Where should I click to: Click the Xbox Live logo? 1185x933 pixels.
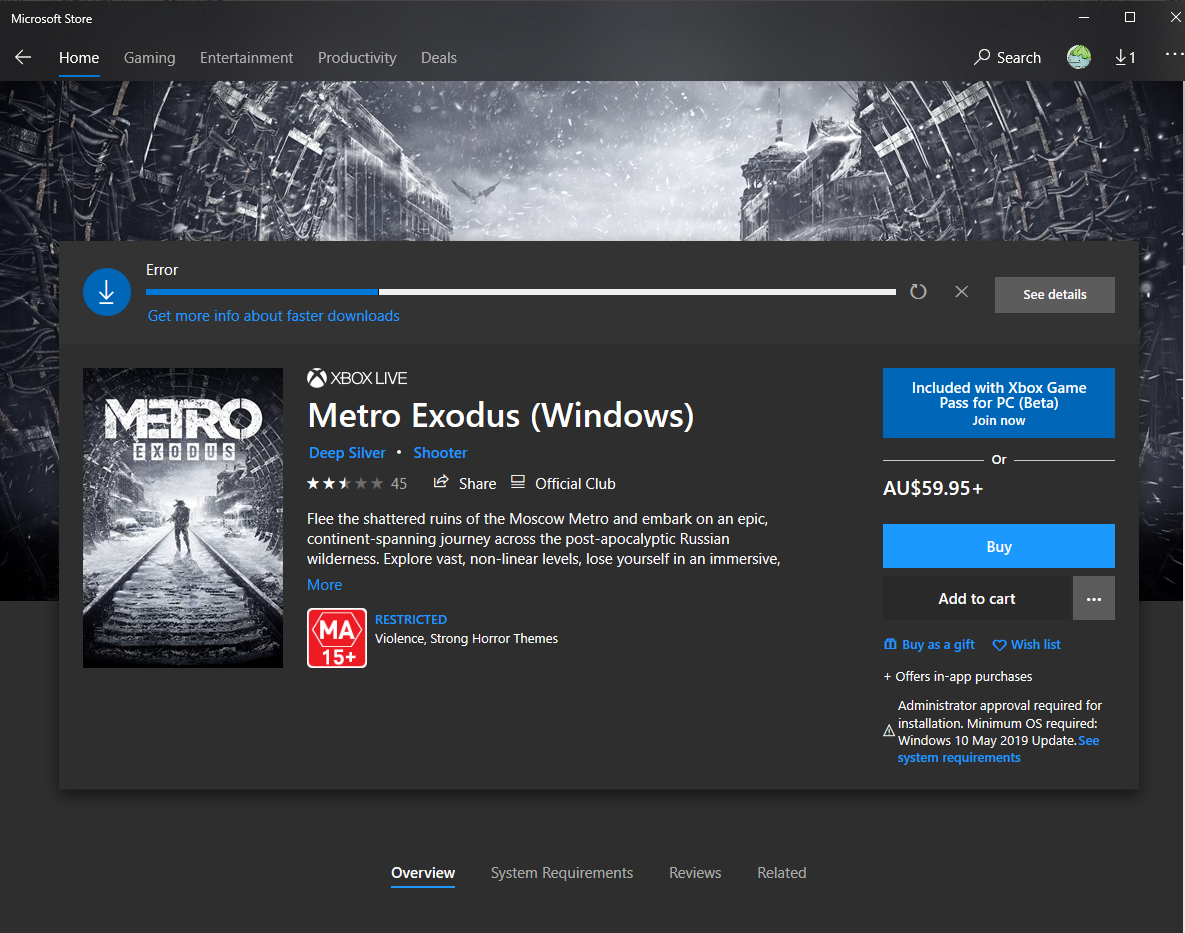point(357,378)
